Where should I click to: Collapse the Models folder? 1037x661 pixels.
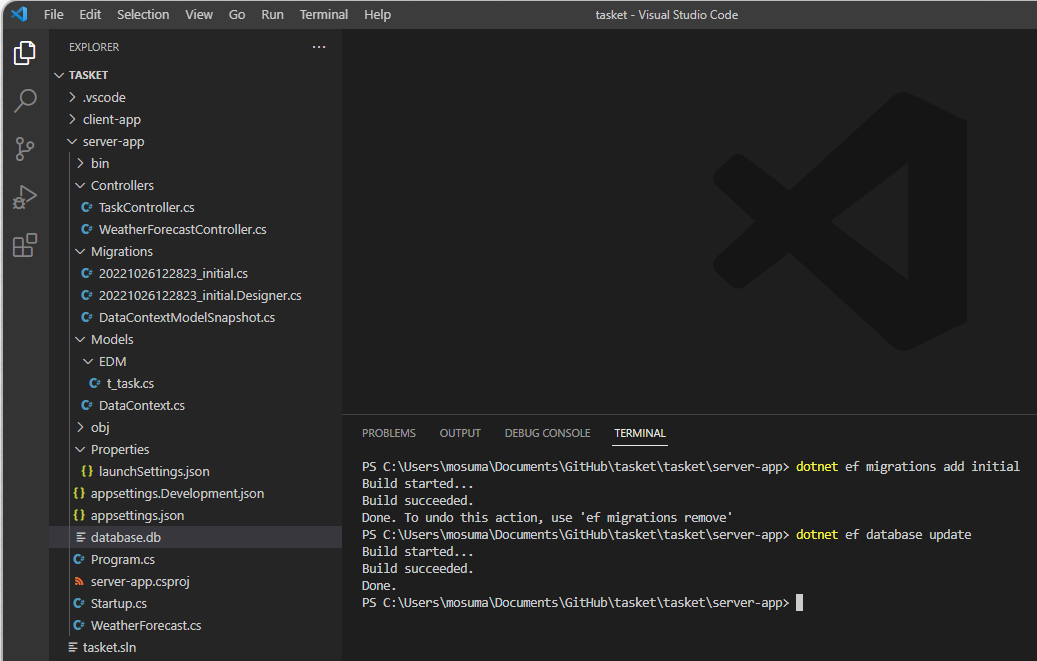[x=80, y=339]
